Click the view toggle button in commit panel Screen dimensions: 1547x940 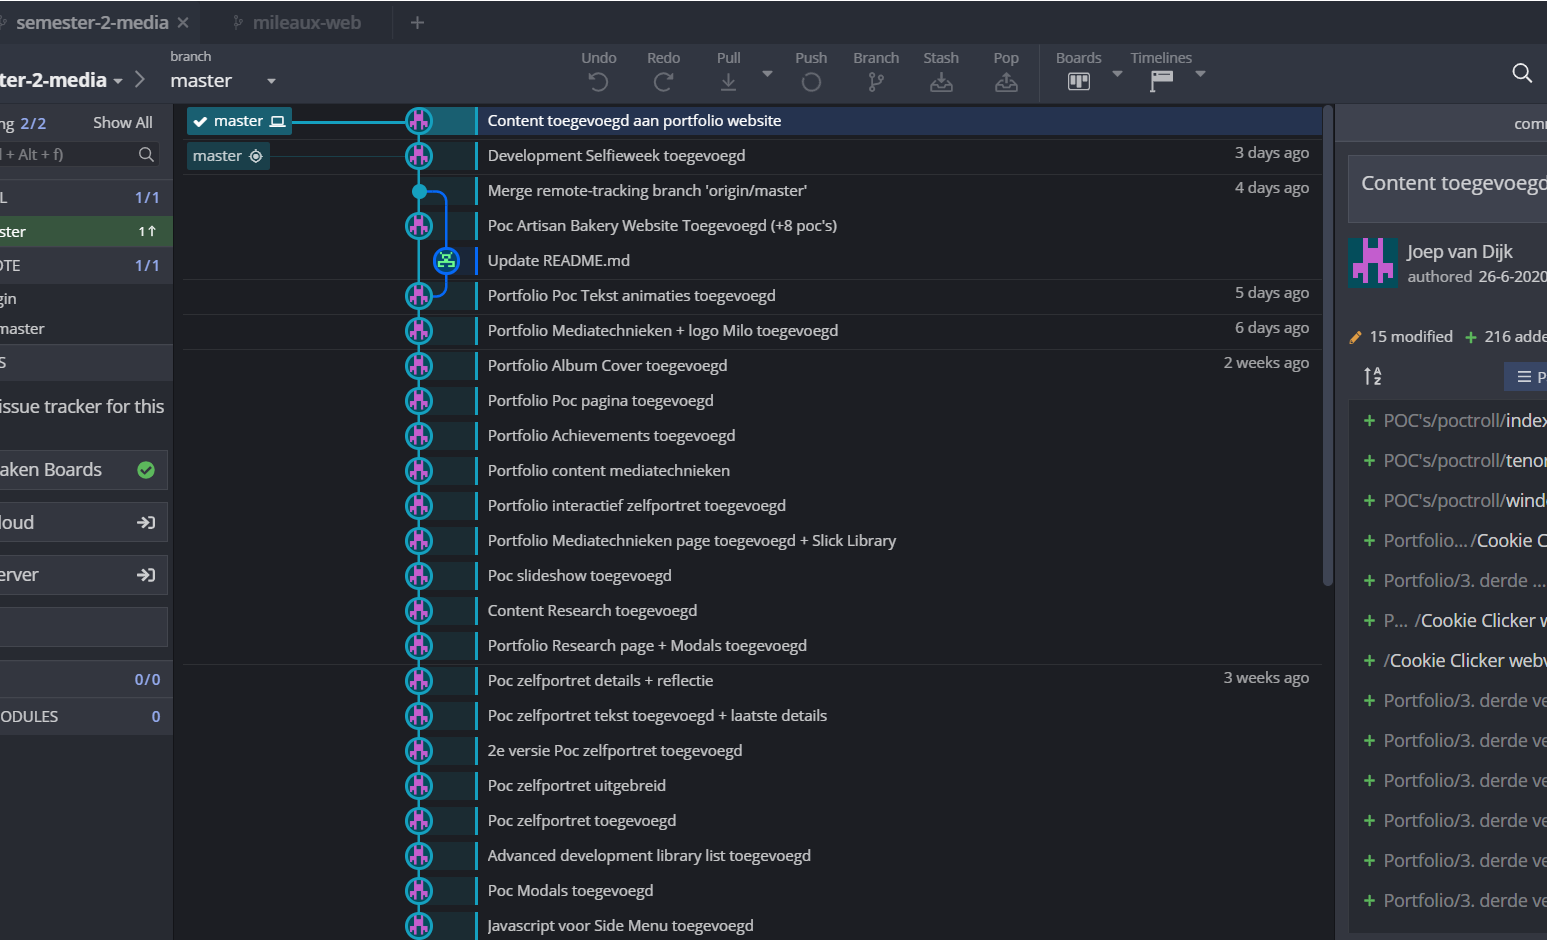[x=1526, y=376]
